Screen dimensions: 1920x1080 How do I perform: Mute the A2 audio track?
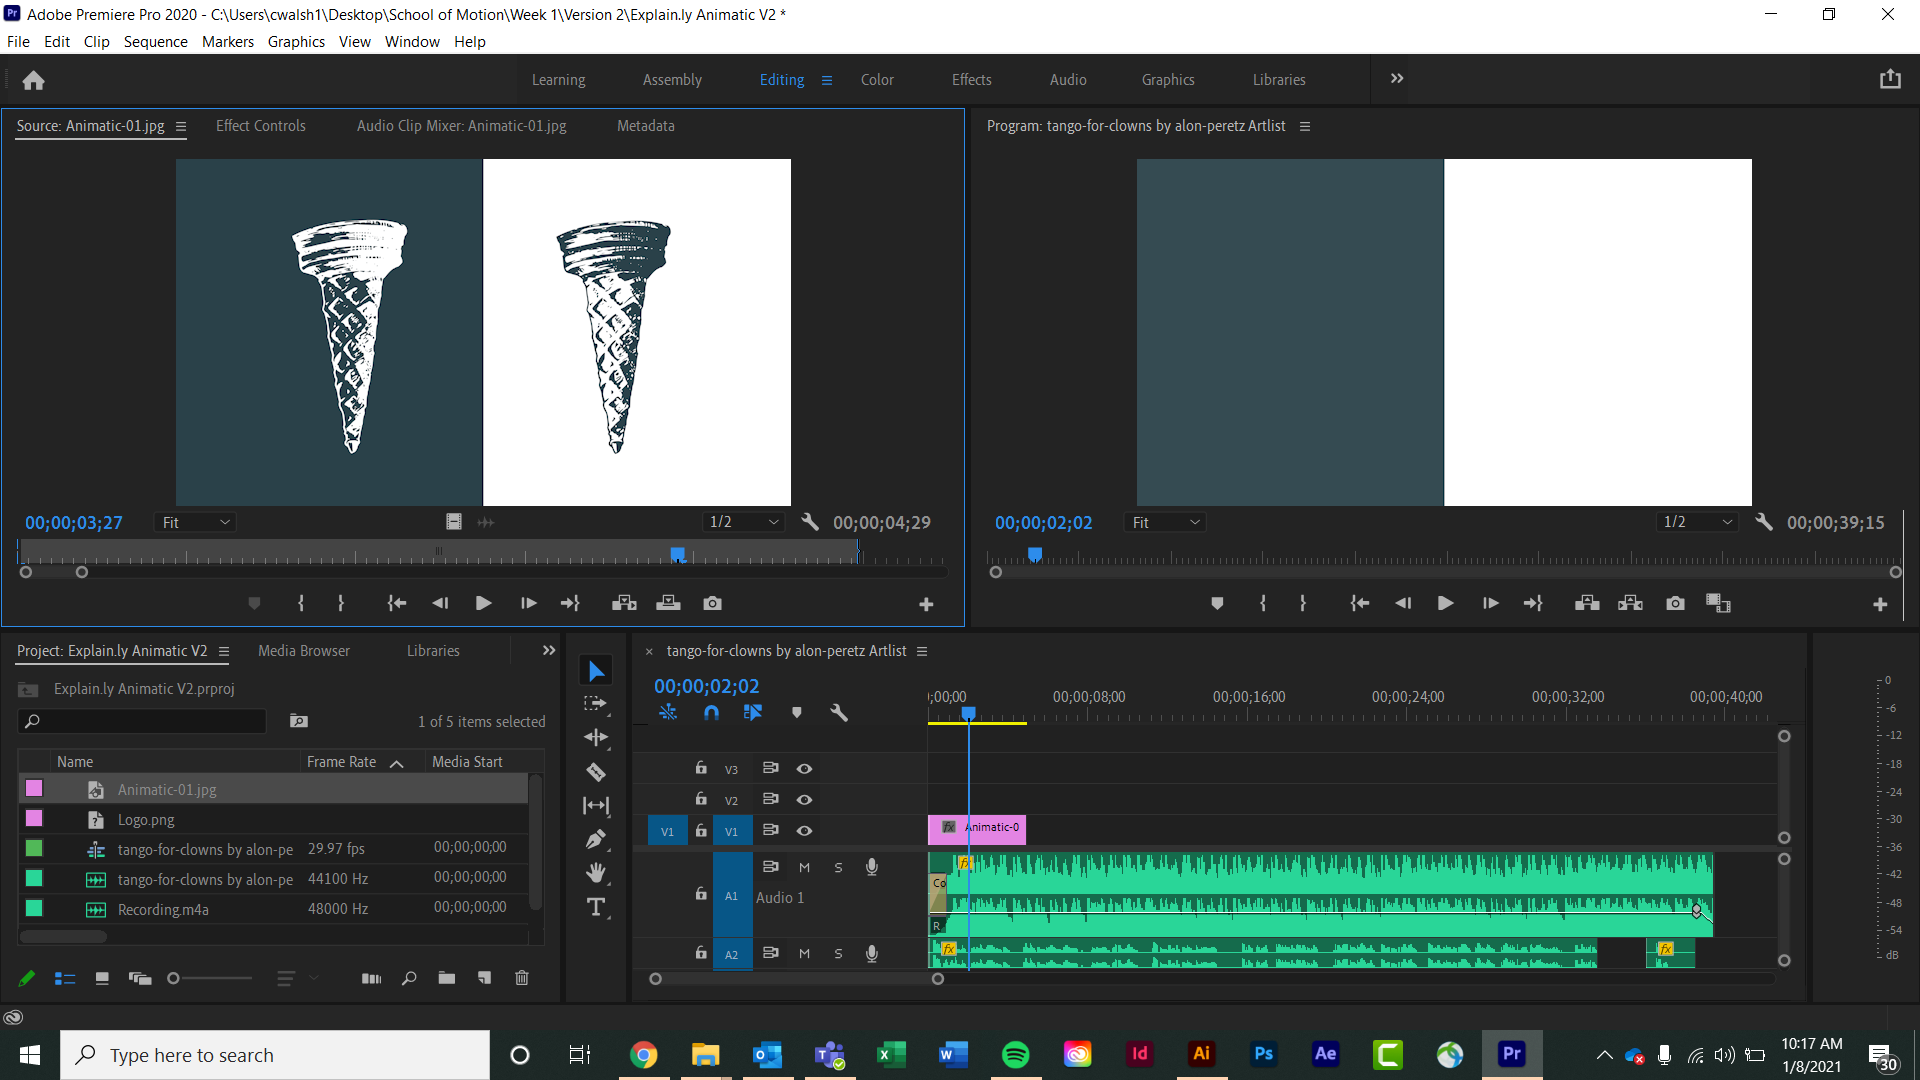804,953
